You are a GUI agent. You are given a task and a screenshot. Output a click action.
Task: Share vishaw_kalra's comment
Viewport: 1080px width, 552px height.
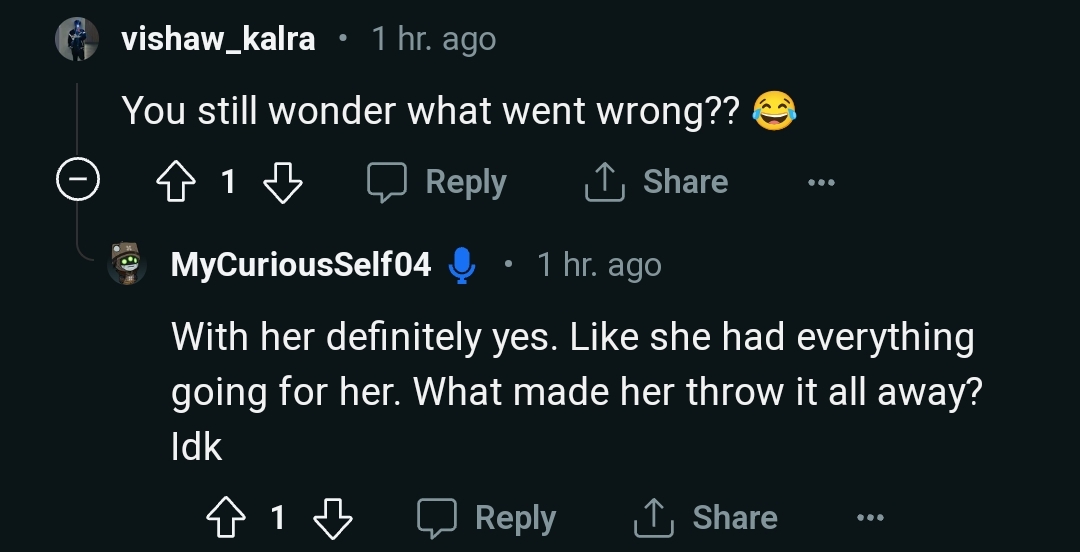pos(657,182)
